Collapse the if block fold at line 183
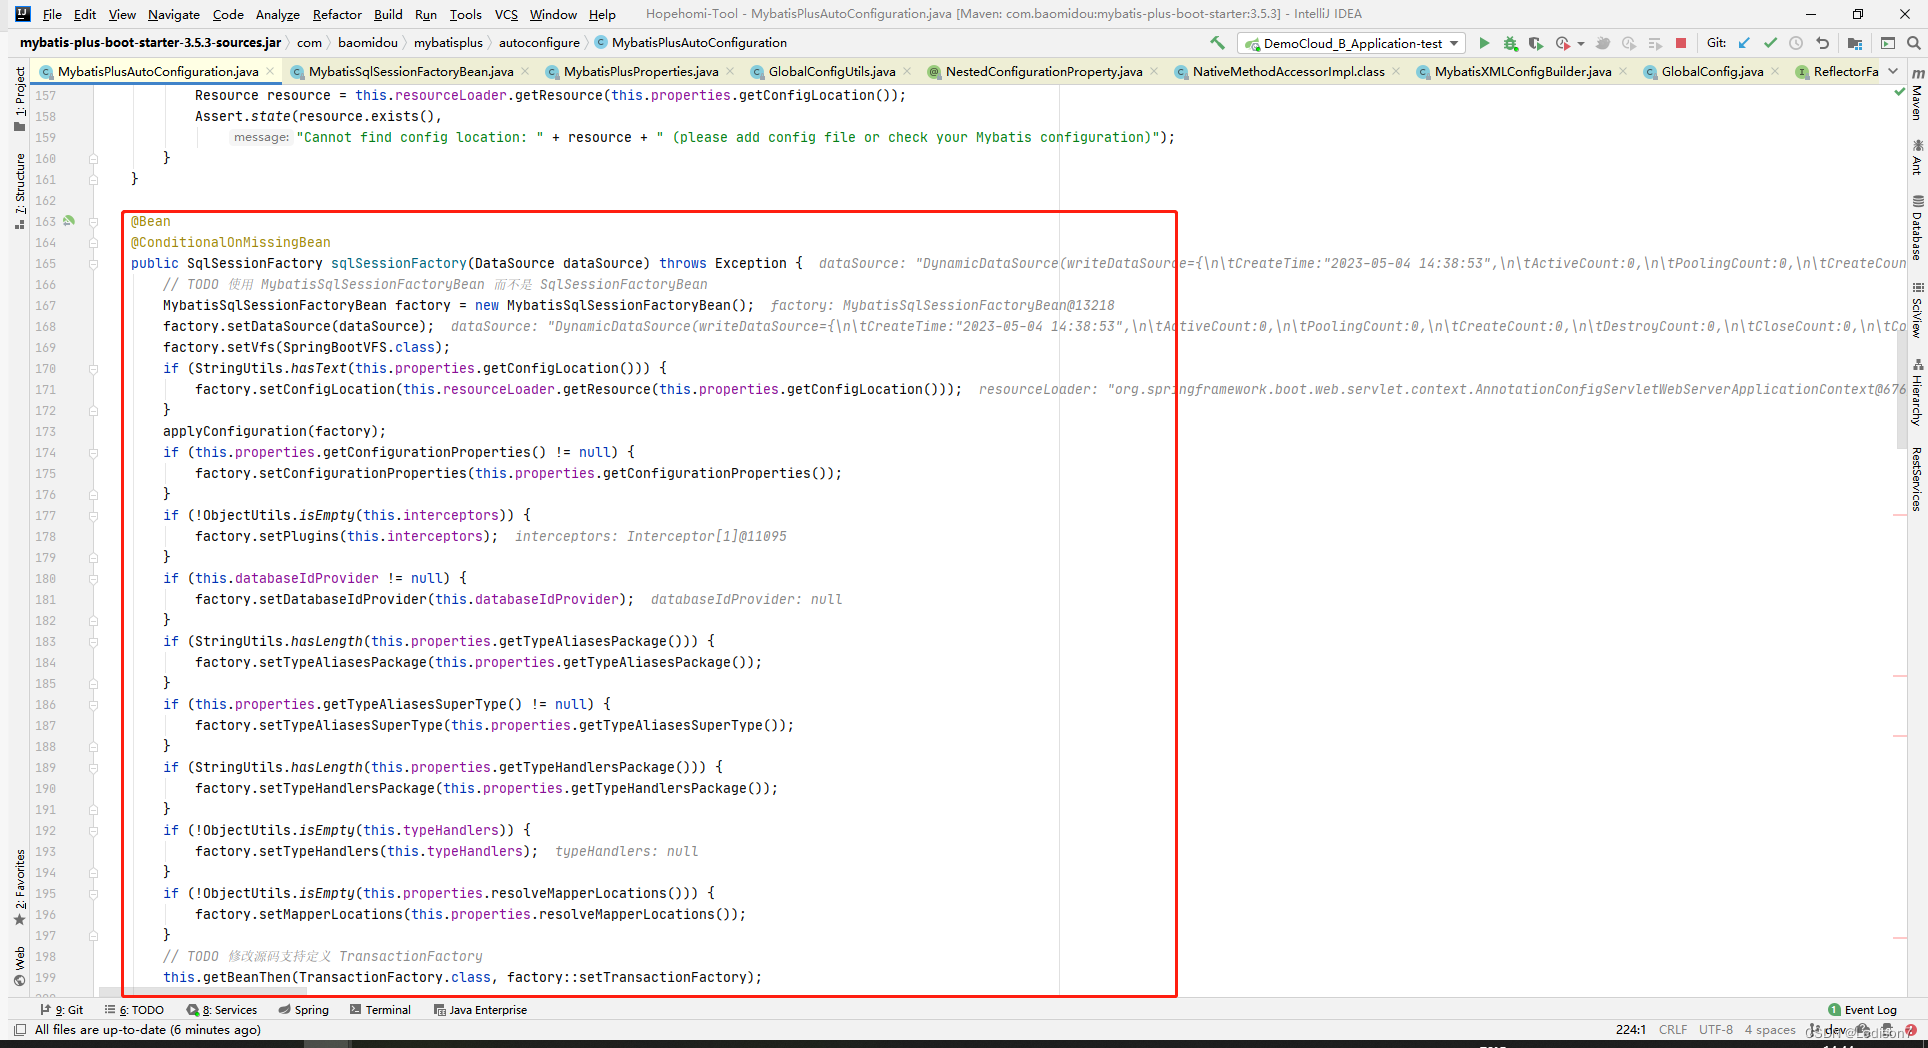This screenshot has height=1048, width=1928. coord(93,642)
